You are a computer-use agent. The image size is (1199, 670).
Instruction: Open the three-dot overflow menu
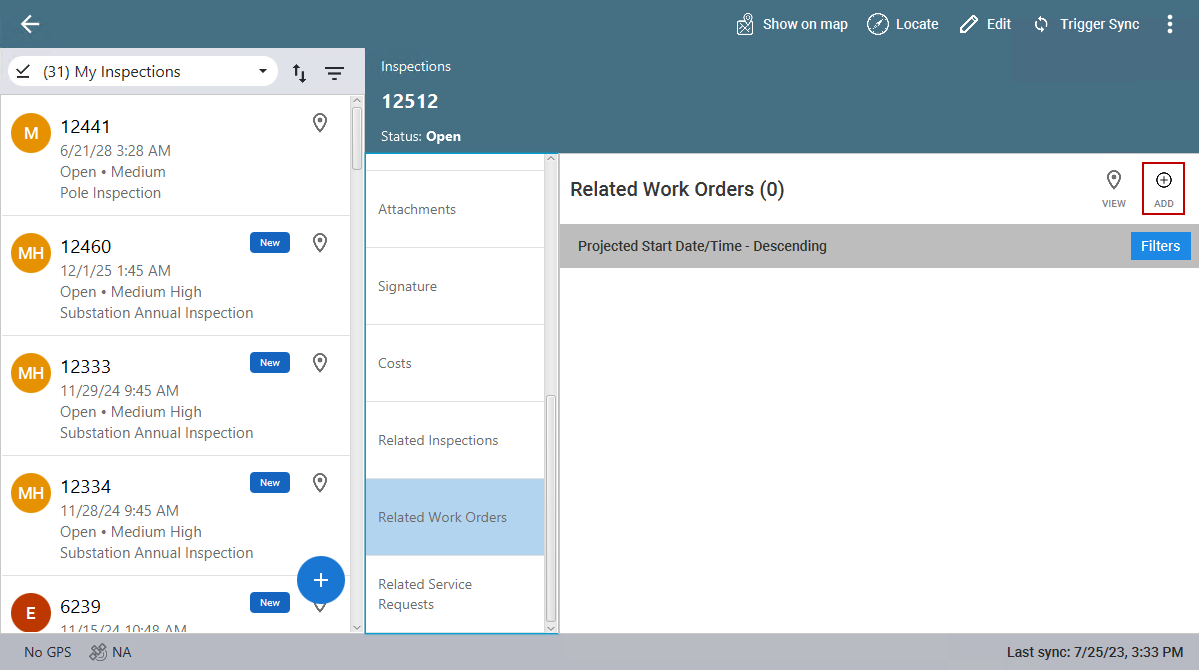point(1169,24)
